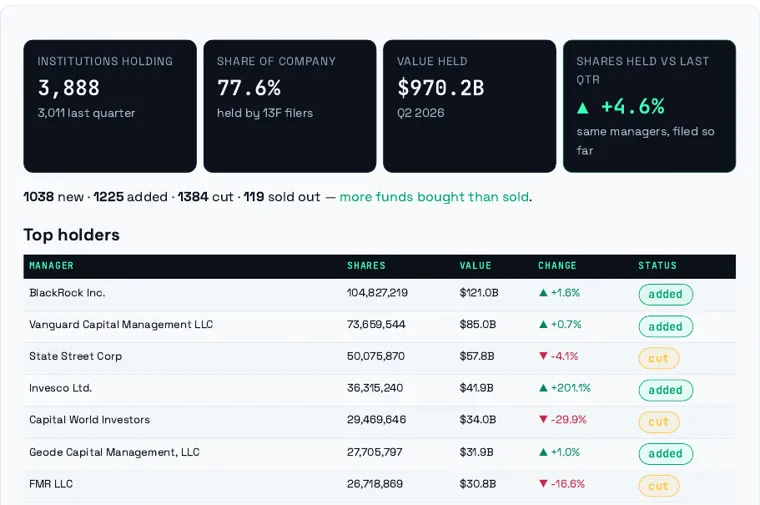Click the Institutions Holding 3,888 card

click(110, 106)
